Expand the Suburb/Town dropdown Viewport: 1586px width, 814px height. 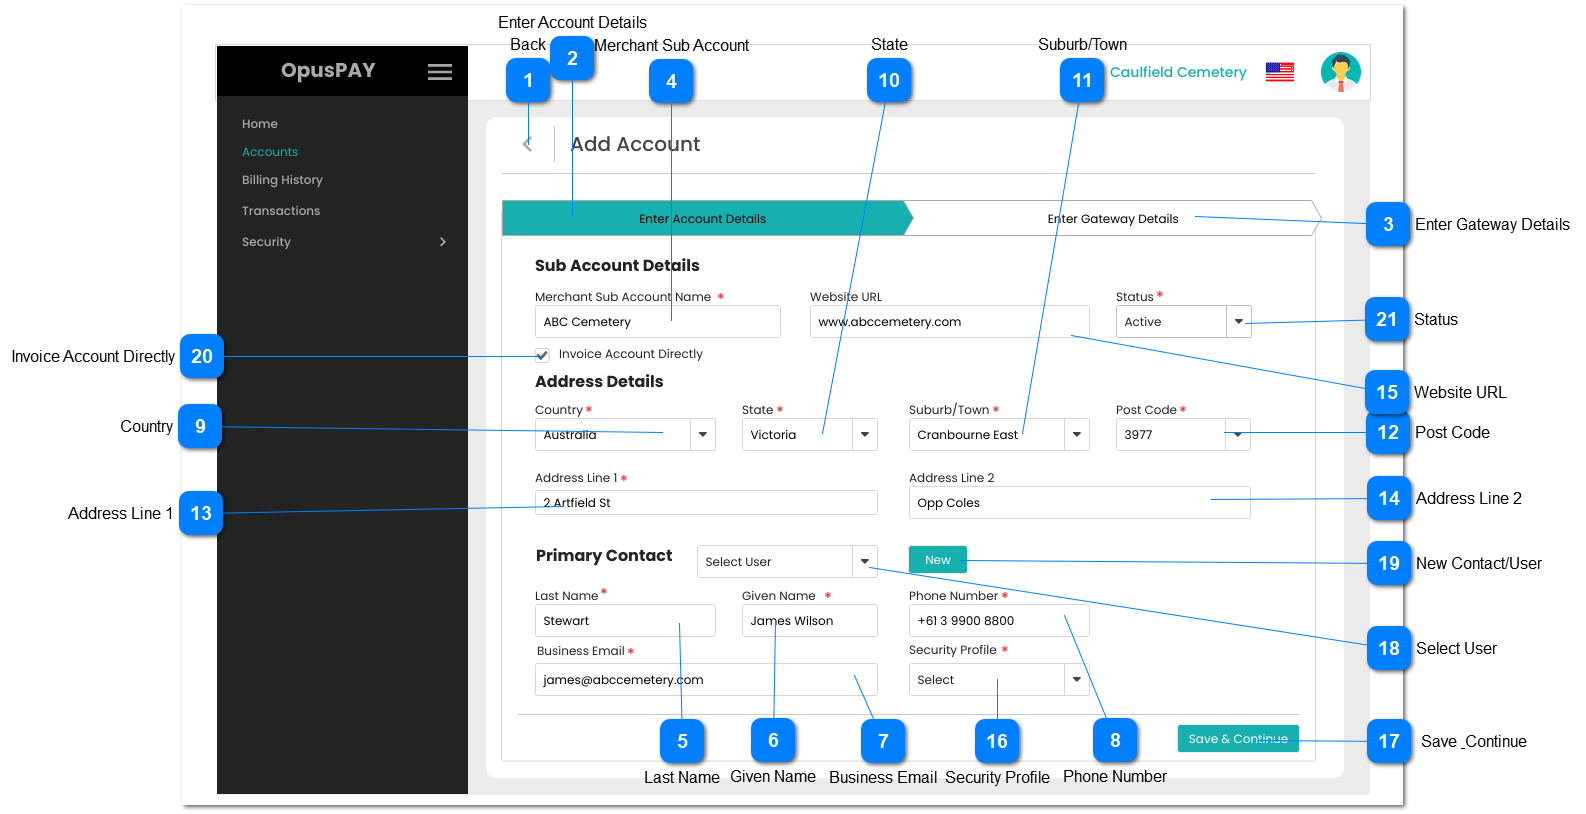click(x=1076, y=435)
